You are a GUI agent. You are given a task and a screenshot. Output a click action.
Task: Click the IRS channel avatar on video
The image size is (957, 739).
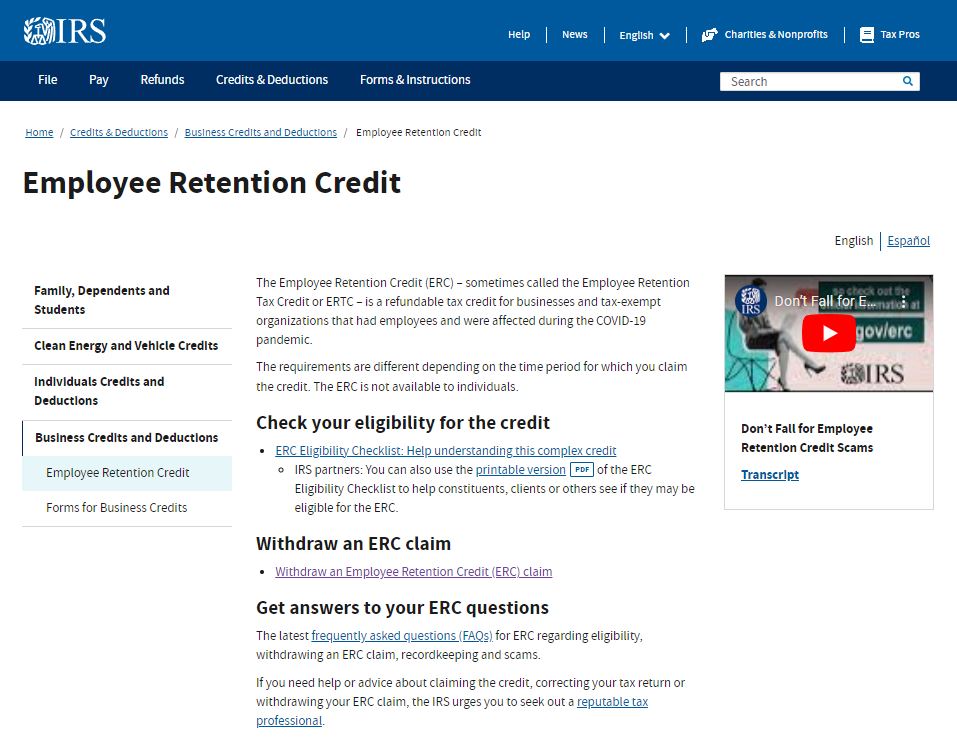coord(750,301)
